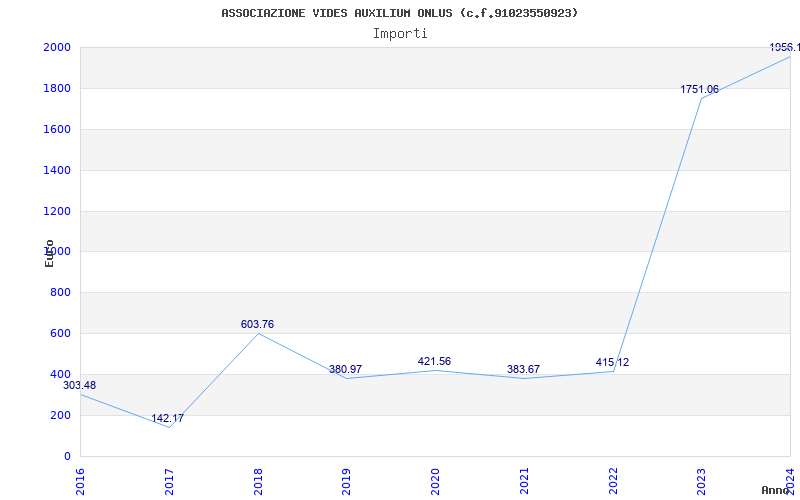The image size is (800, 500).
Task: Click the Euro y-axis title
Action: coord(49,253)
